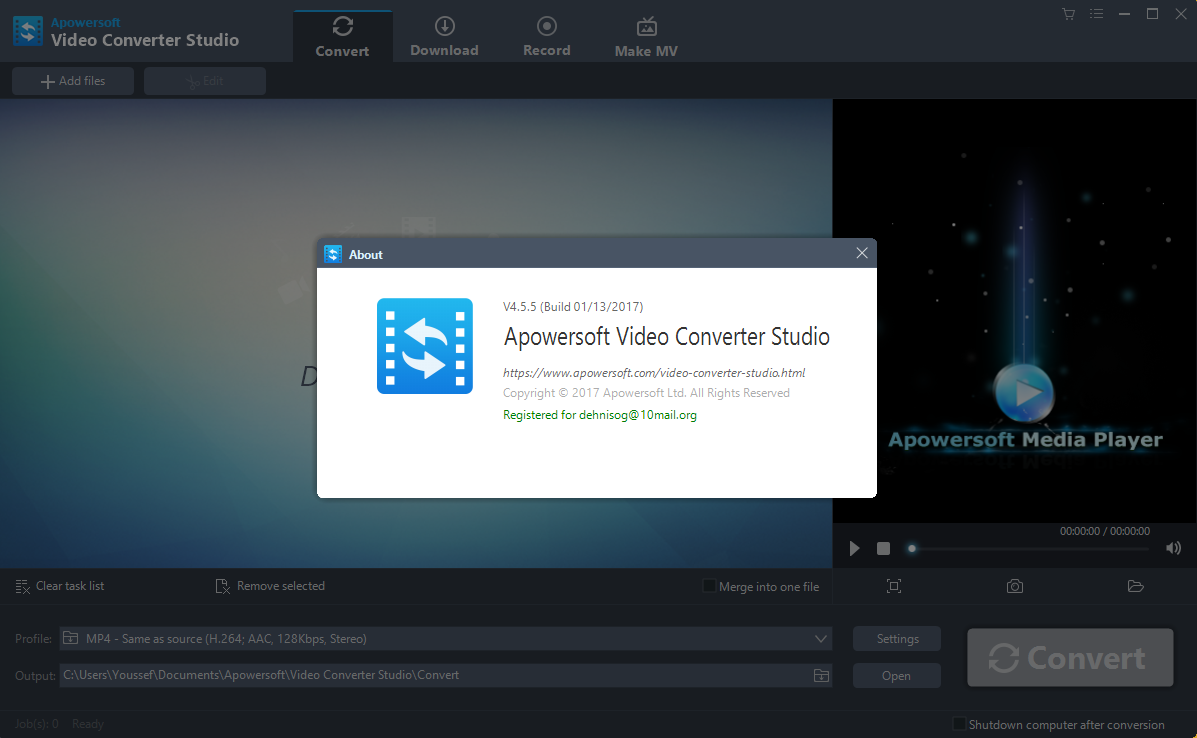Screen dimensions: 1197x738
Task: Click the V4.5.5 build version text
Action: click(573, 307)
